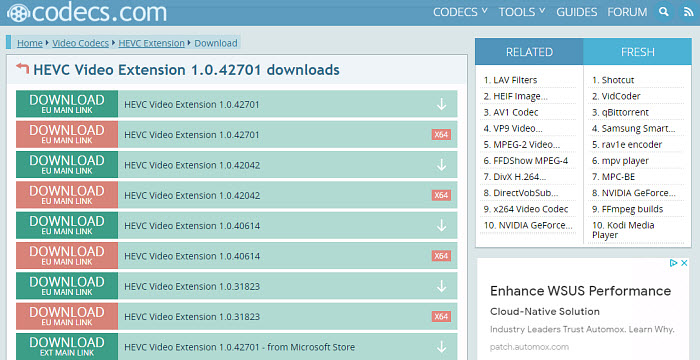This screenshot has width=700, height=360.
Task: Click the Enhance WSUS Performance ad headline
Action: [x=580, y=291]
